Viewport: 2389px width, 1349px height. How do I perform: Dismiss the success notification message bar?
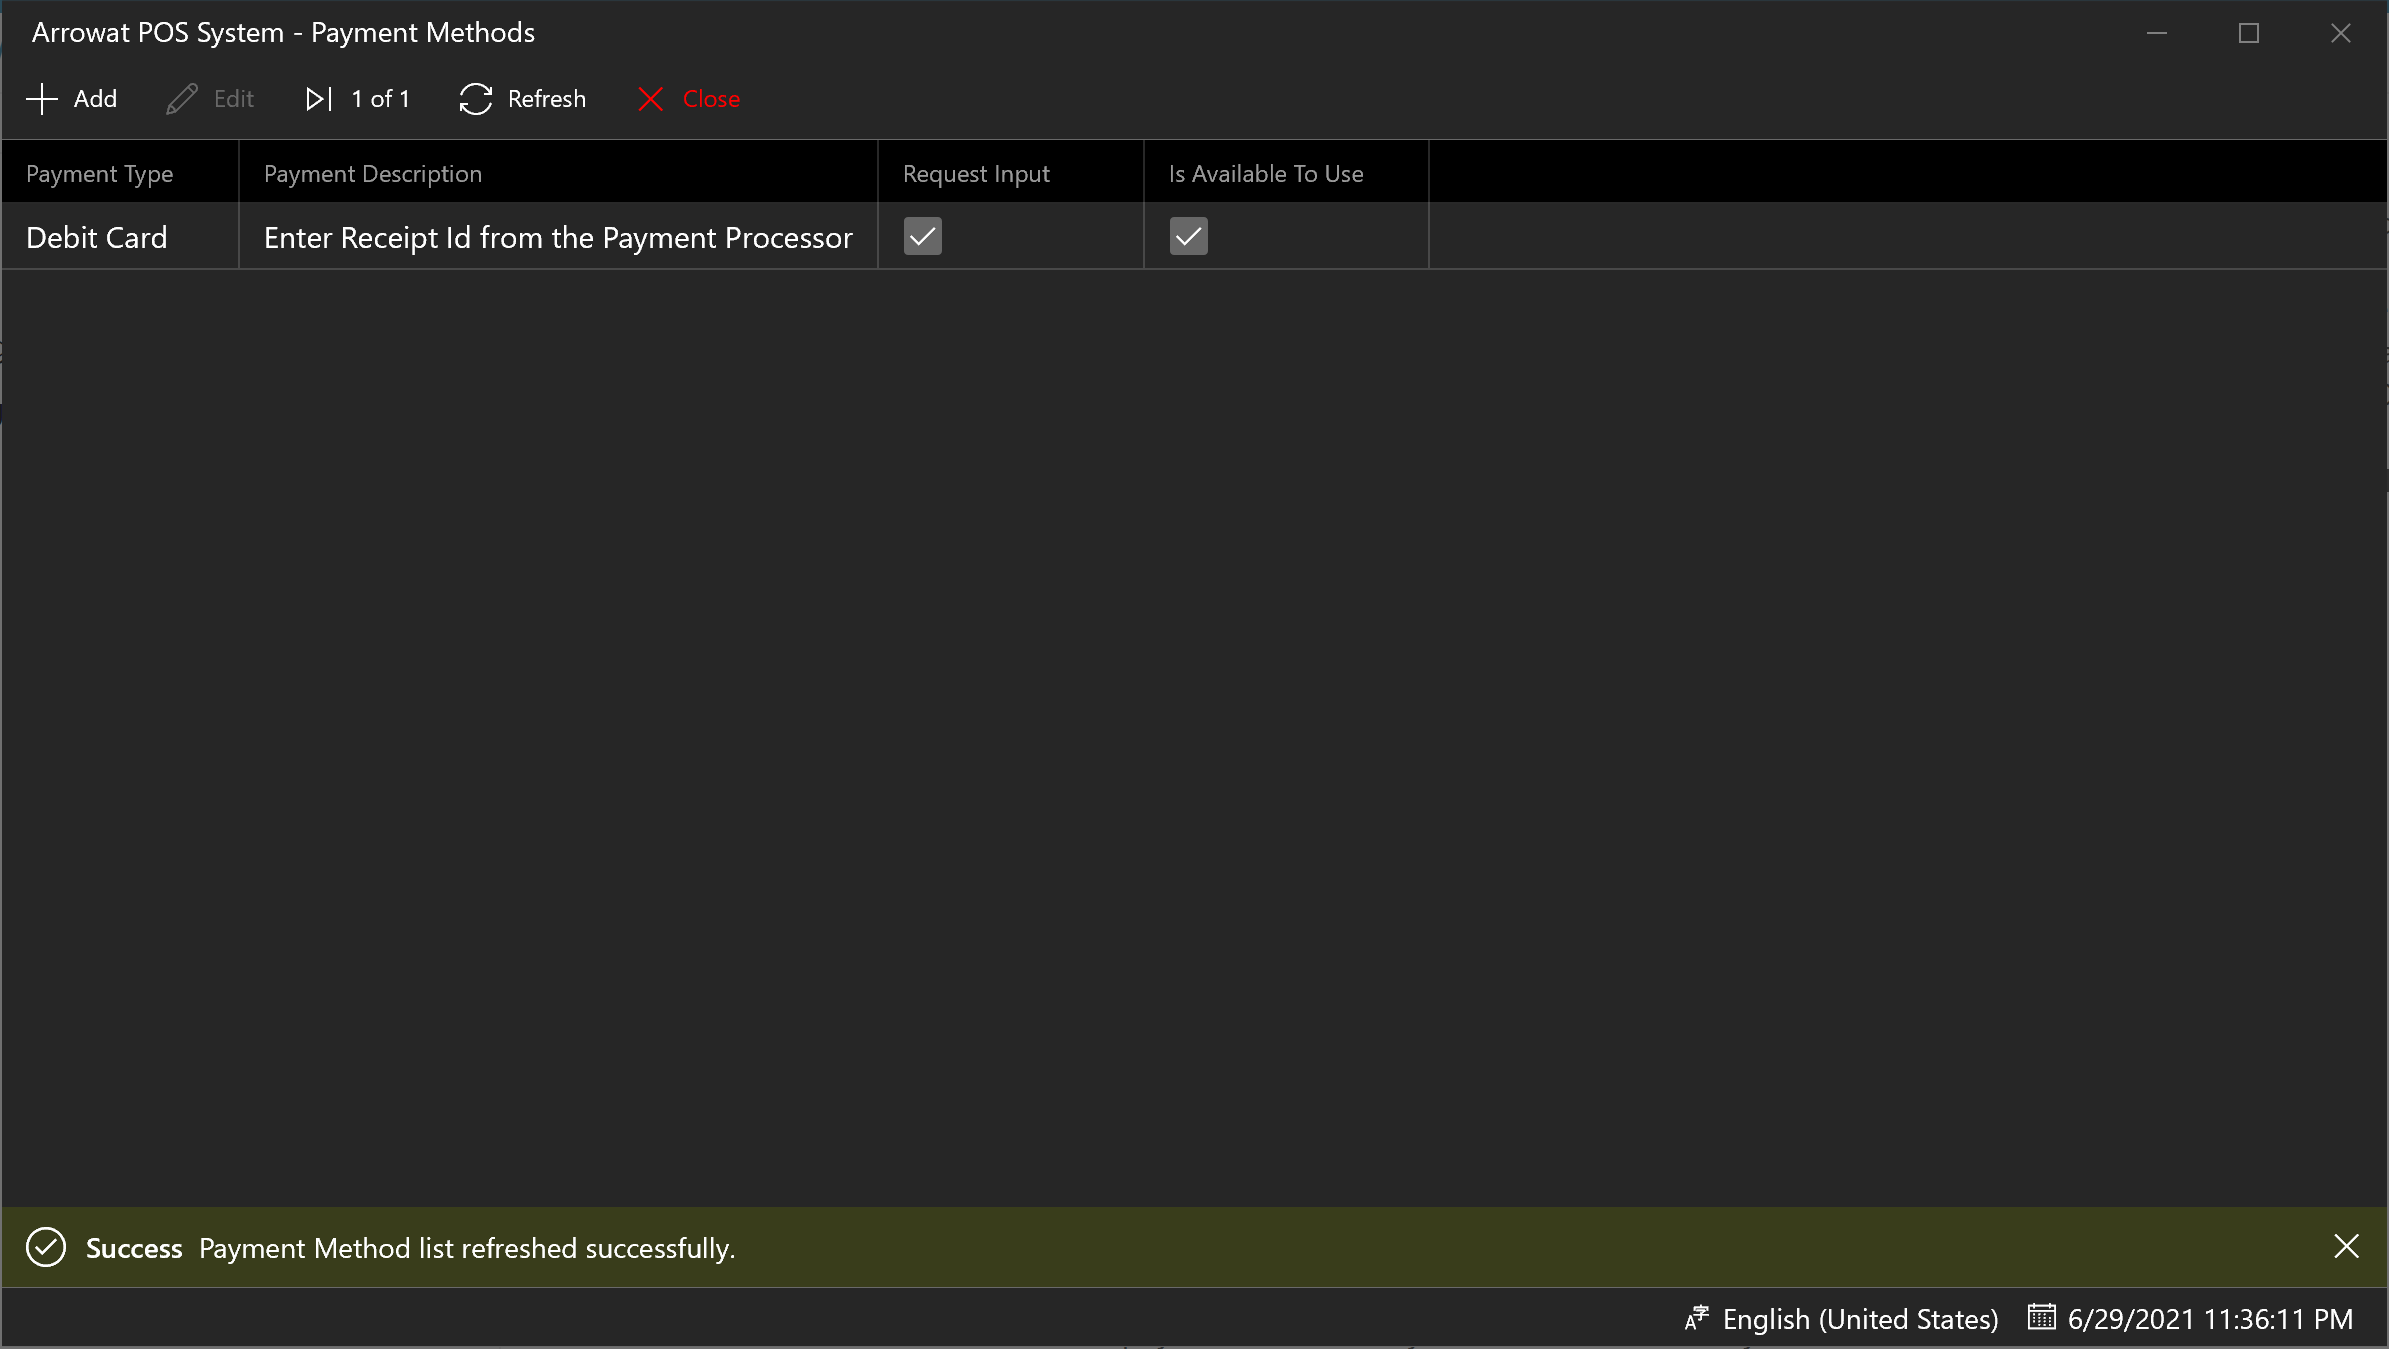tap(2346, 1247)
